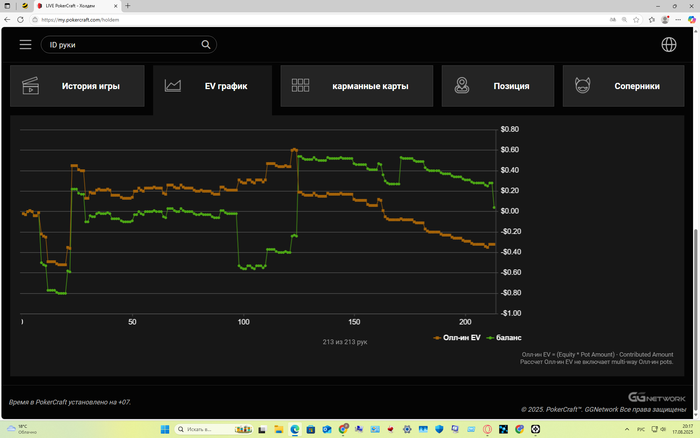This screenshot has height=438, width=700.
Task: View site information lock icon
Action: (x=35, y=20)
